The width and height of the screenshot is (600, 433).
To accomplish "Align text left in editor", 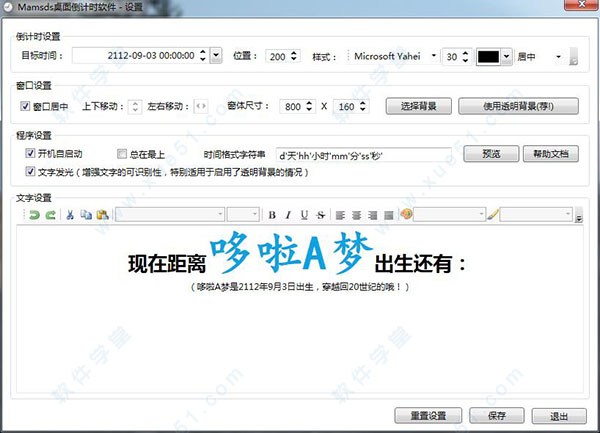I will 340,215.
